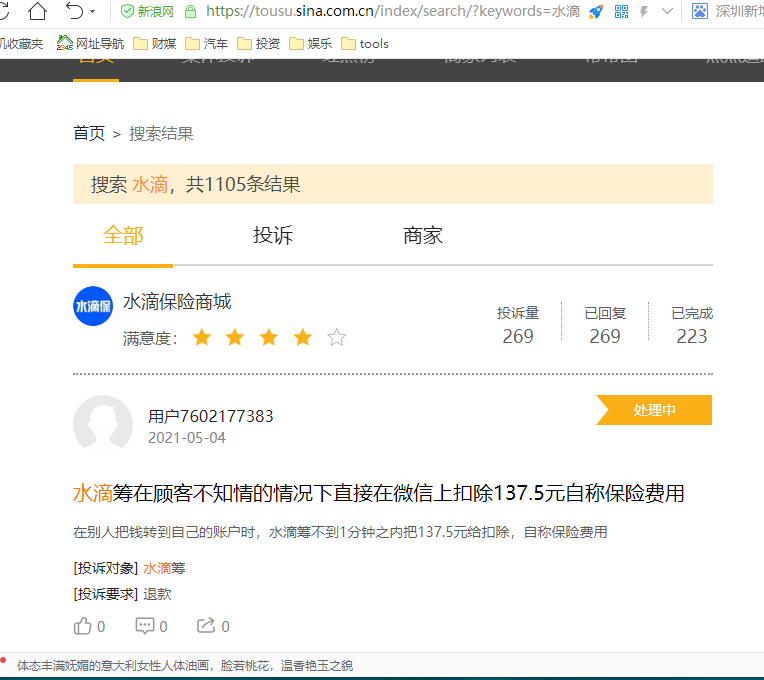Expand the address bar dropdown chevron
Screen dimensions: 764x680
(667, 11)
